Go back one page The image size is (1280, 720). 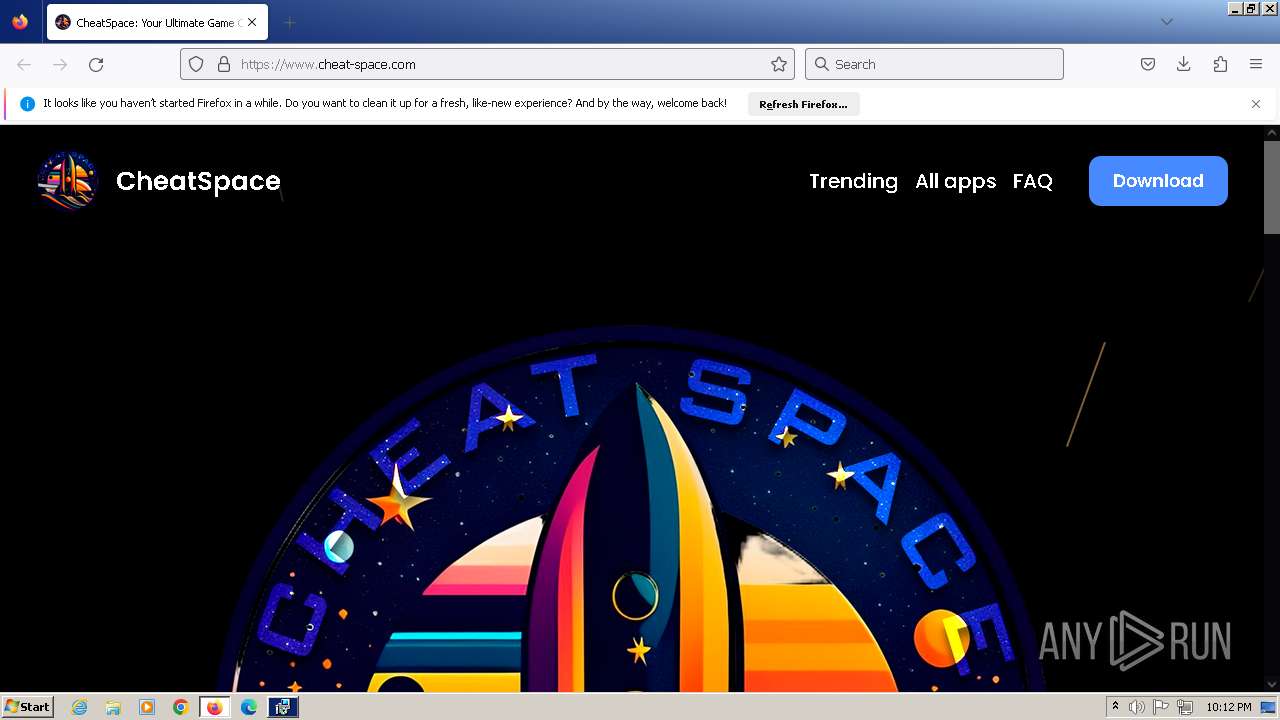(24, 64)
